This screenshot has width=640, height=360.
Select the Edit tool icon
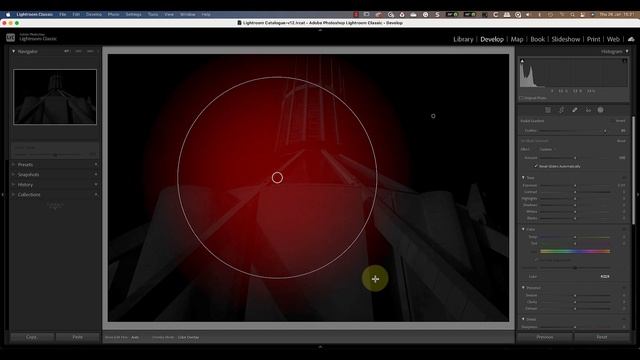click(548, 110)
